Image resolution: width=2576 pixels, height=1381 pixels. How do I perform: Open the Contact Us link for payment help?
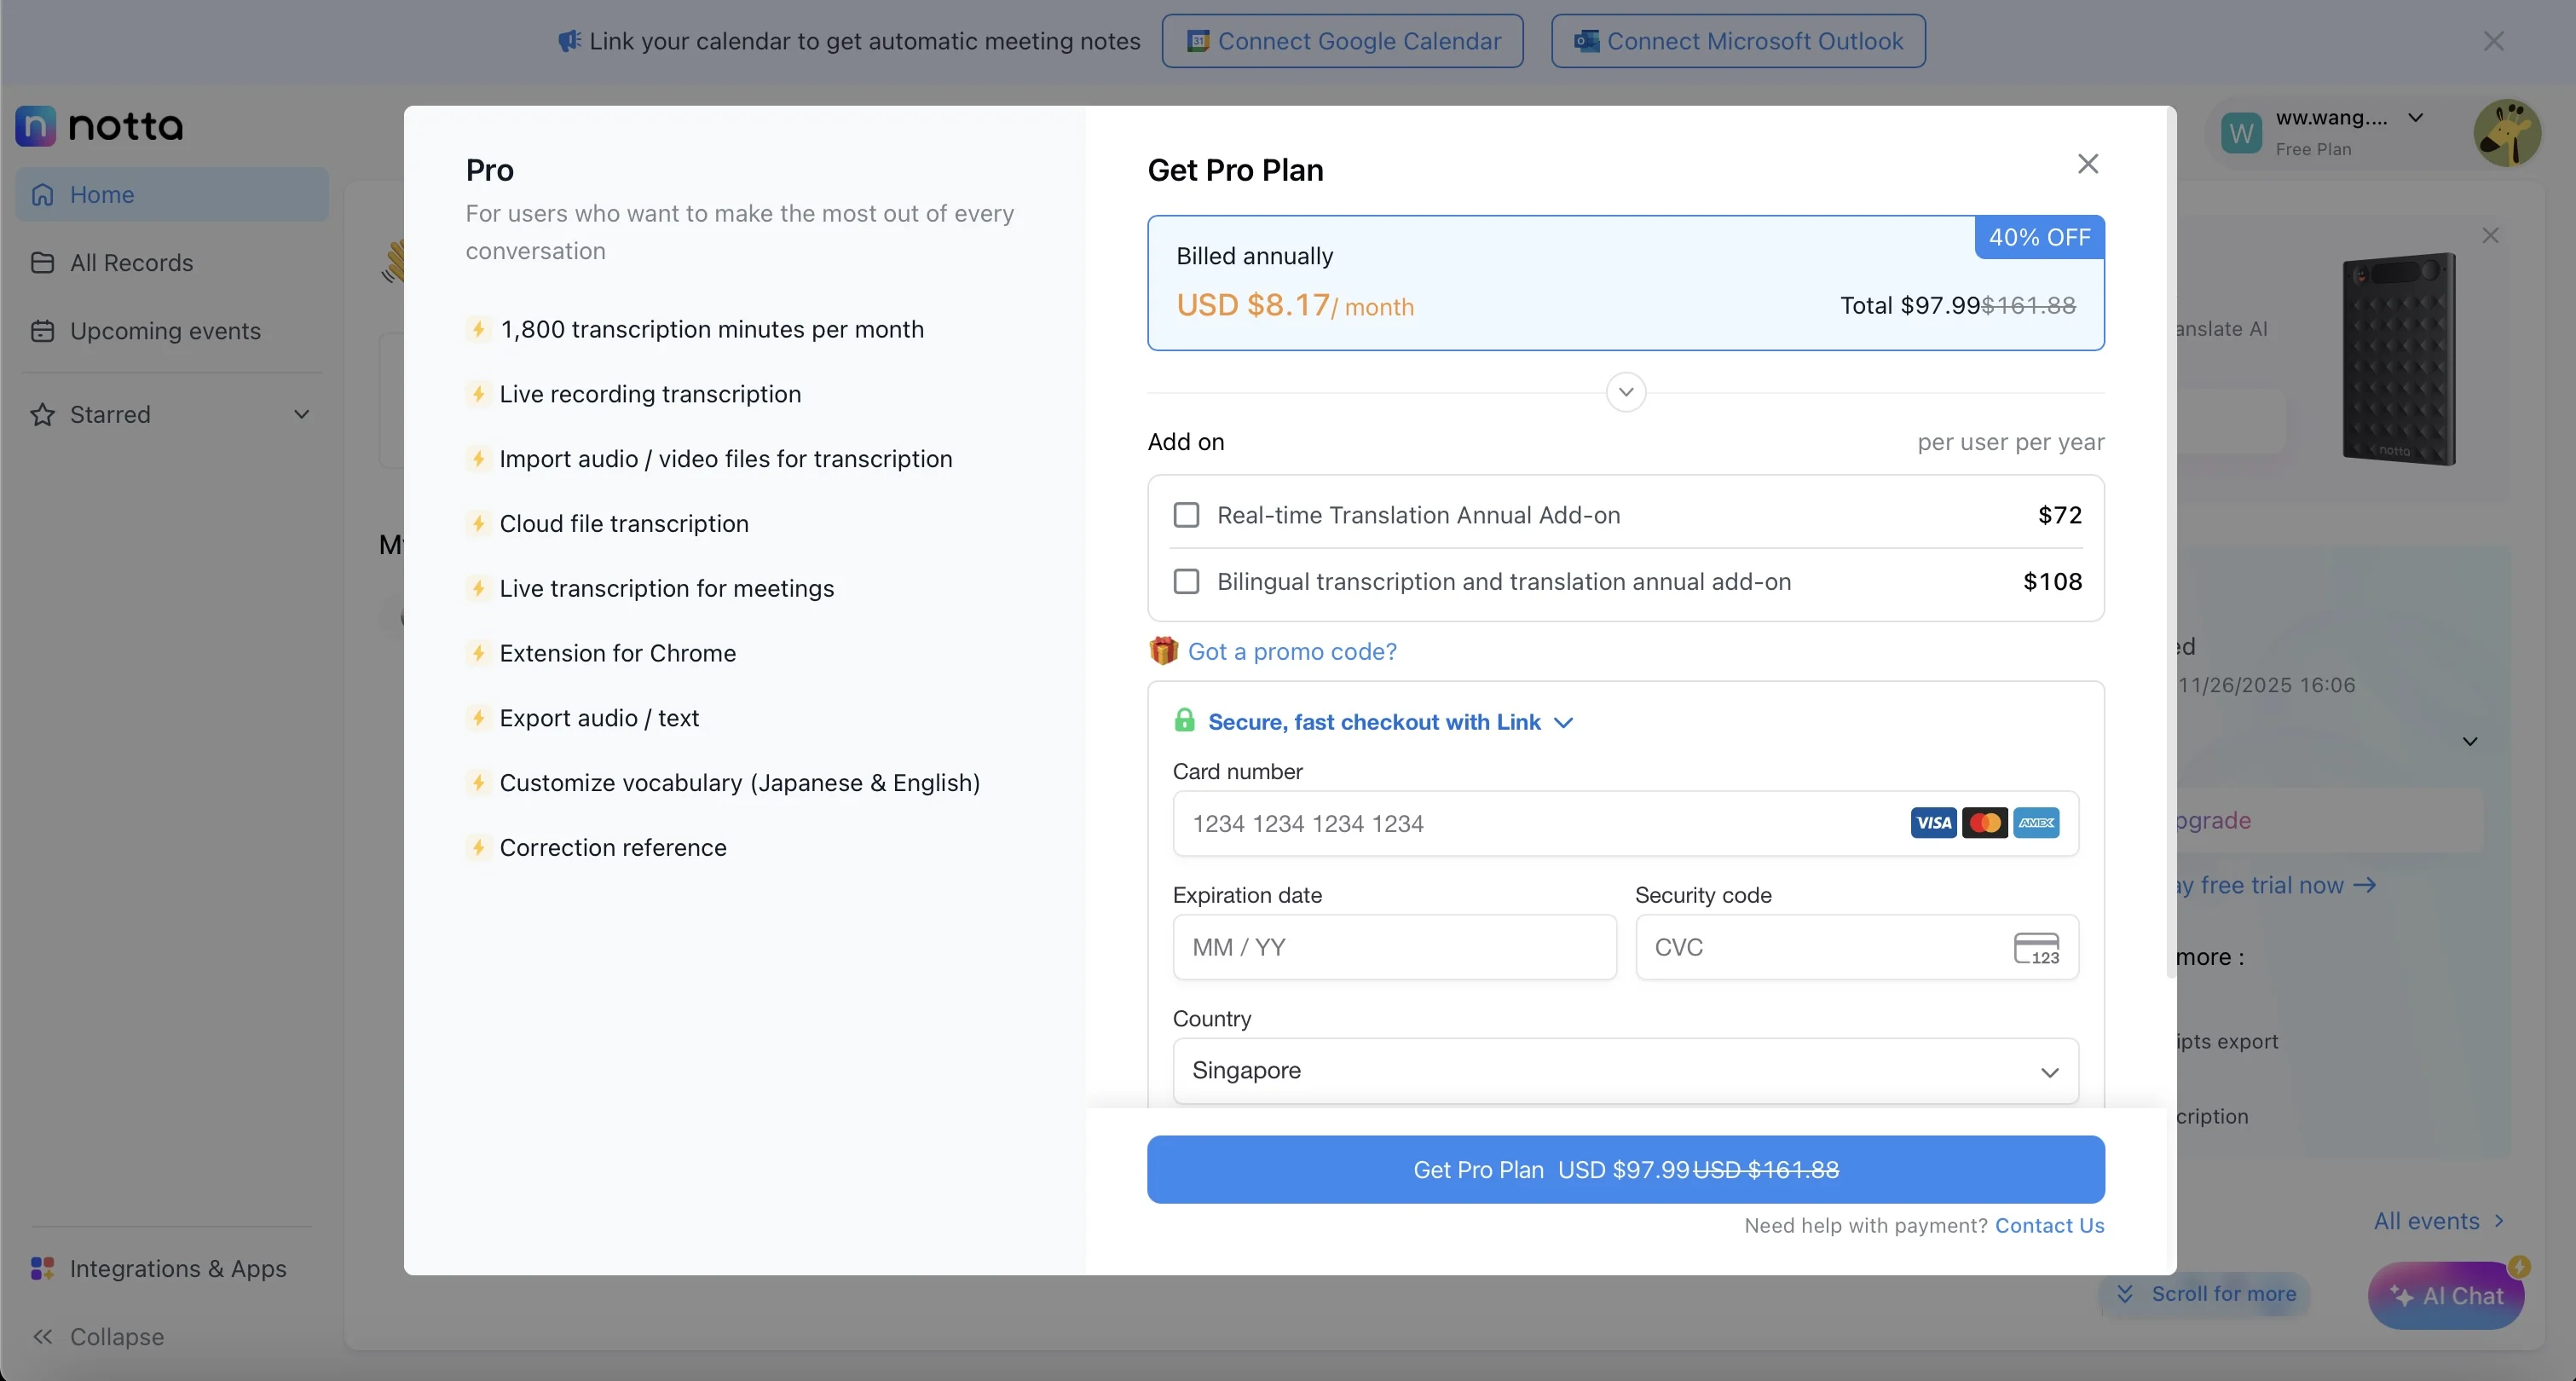pos(2049,1225)
